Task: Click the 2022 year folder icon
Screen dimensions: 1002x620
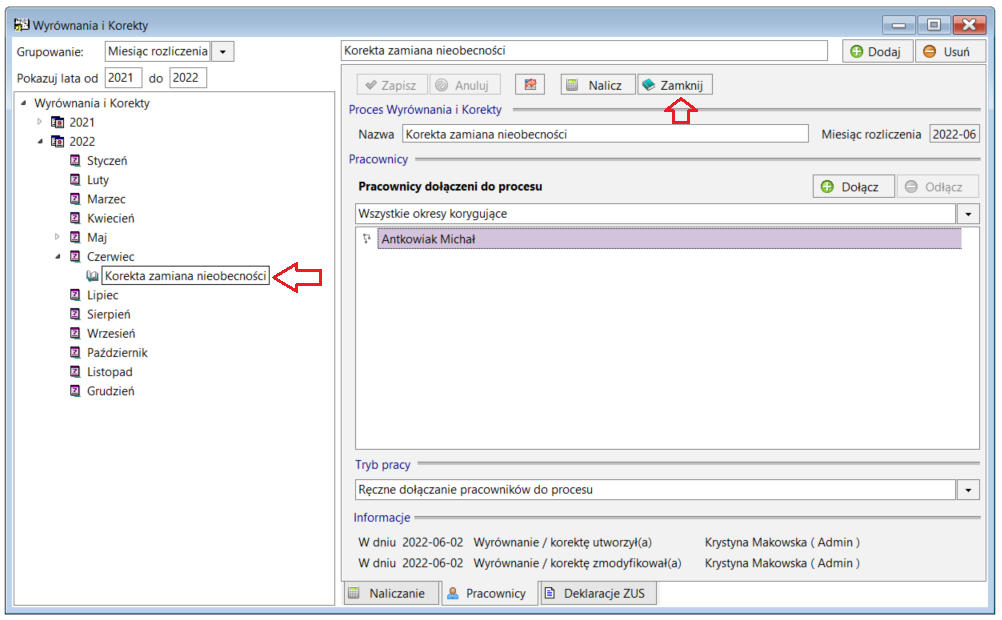Action: (x=58, y=141)
